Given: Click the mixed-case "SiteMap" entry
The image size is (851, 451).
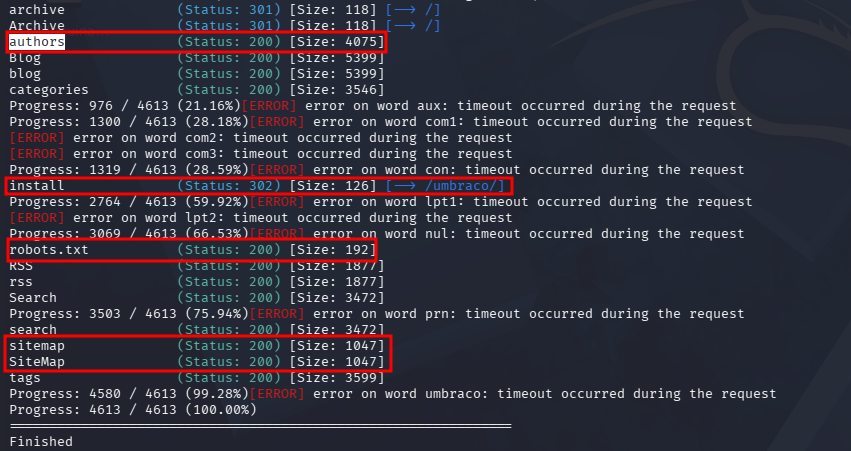Looking at the screenshot, I should [37, 361].
